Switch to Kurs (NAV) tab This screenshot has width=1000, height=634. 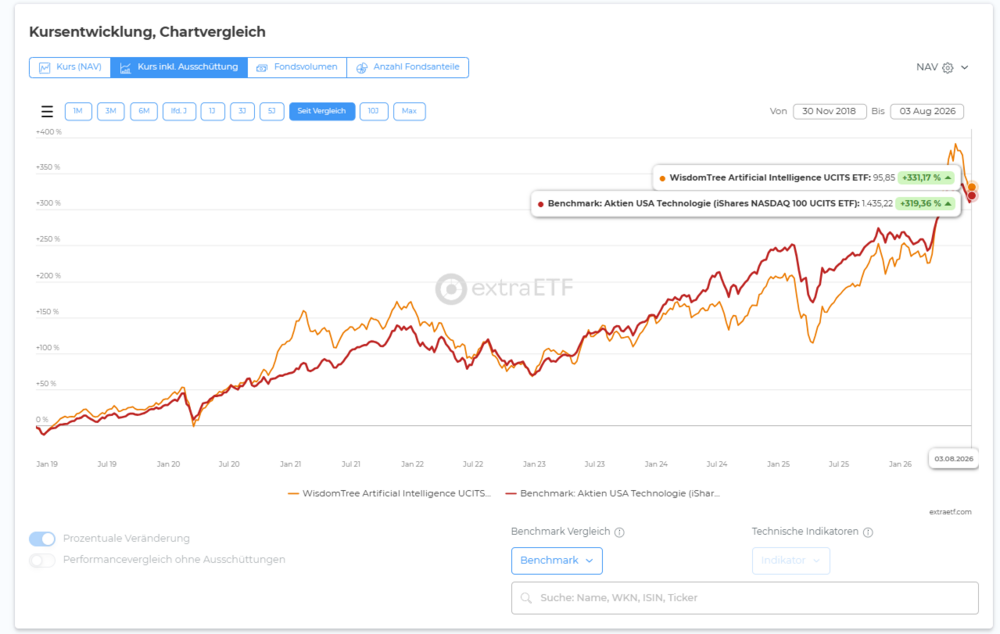coord(70,67)
